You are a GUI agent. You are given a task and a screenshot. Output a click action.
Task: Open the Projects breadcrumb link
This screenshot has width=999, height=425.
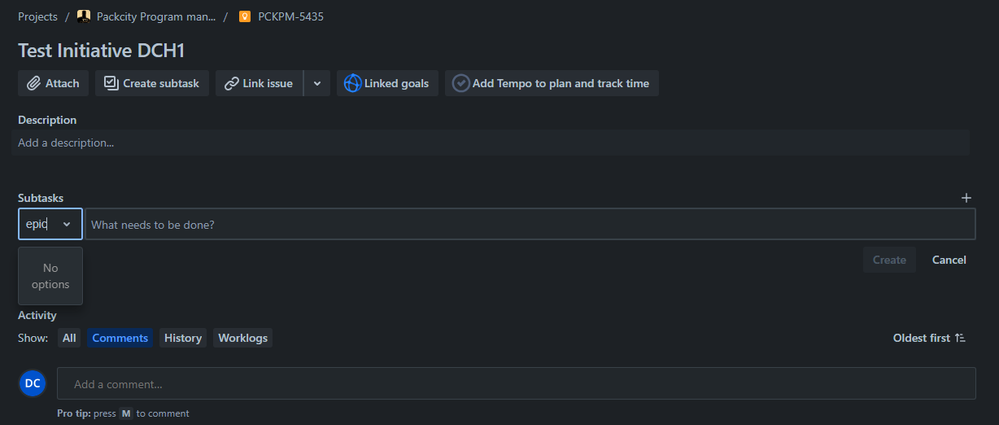[38, 17]
